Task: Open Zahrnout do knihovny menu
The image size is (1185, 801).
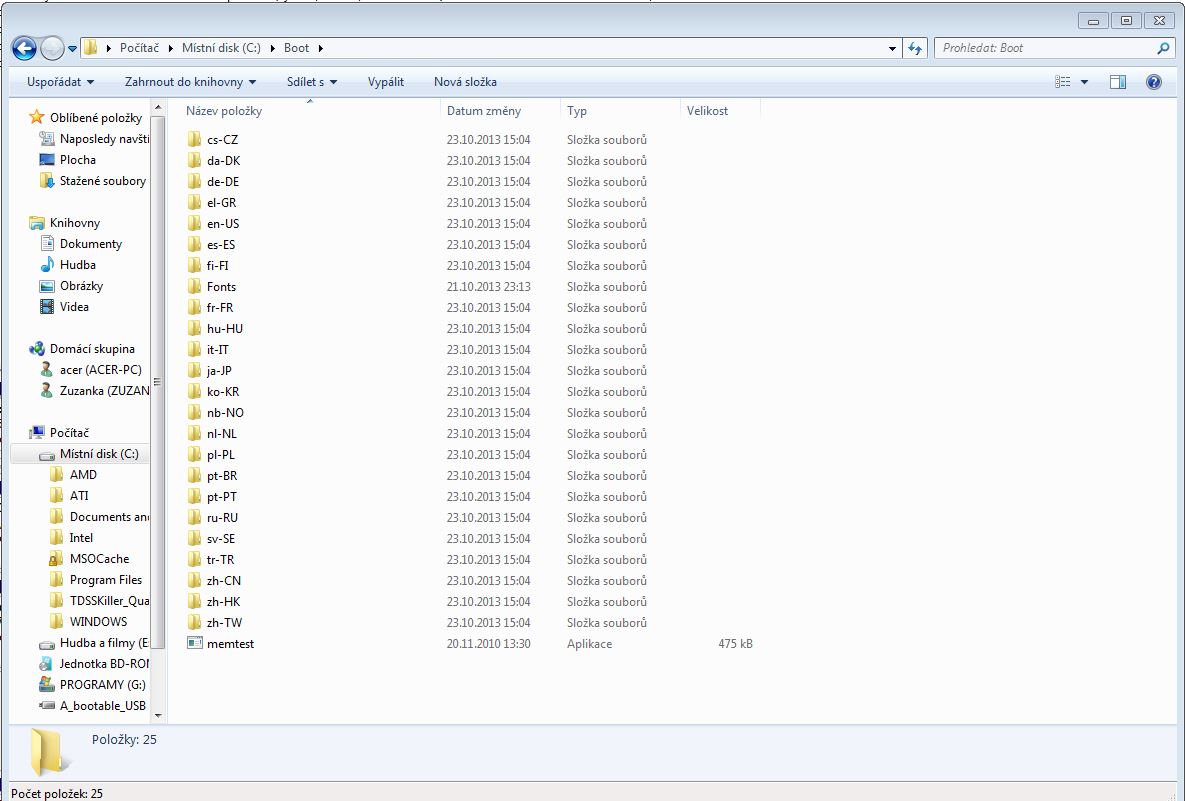Action: 190,82
